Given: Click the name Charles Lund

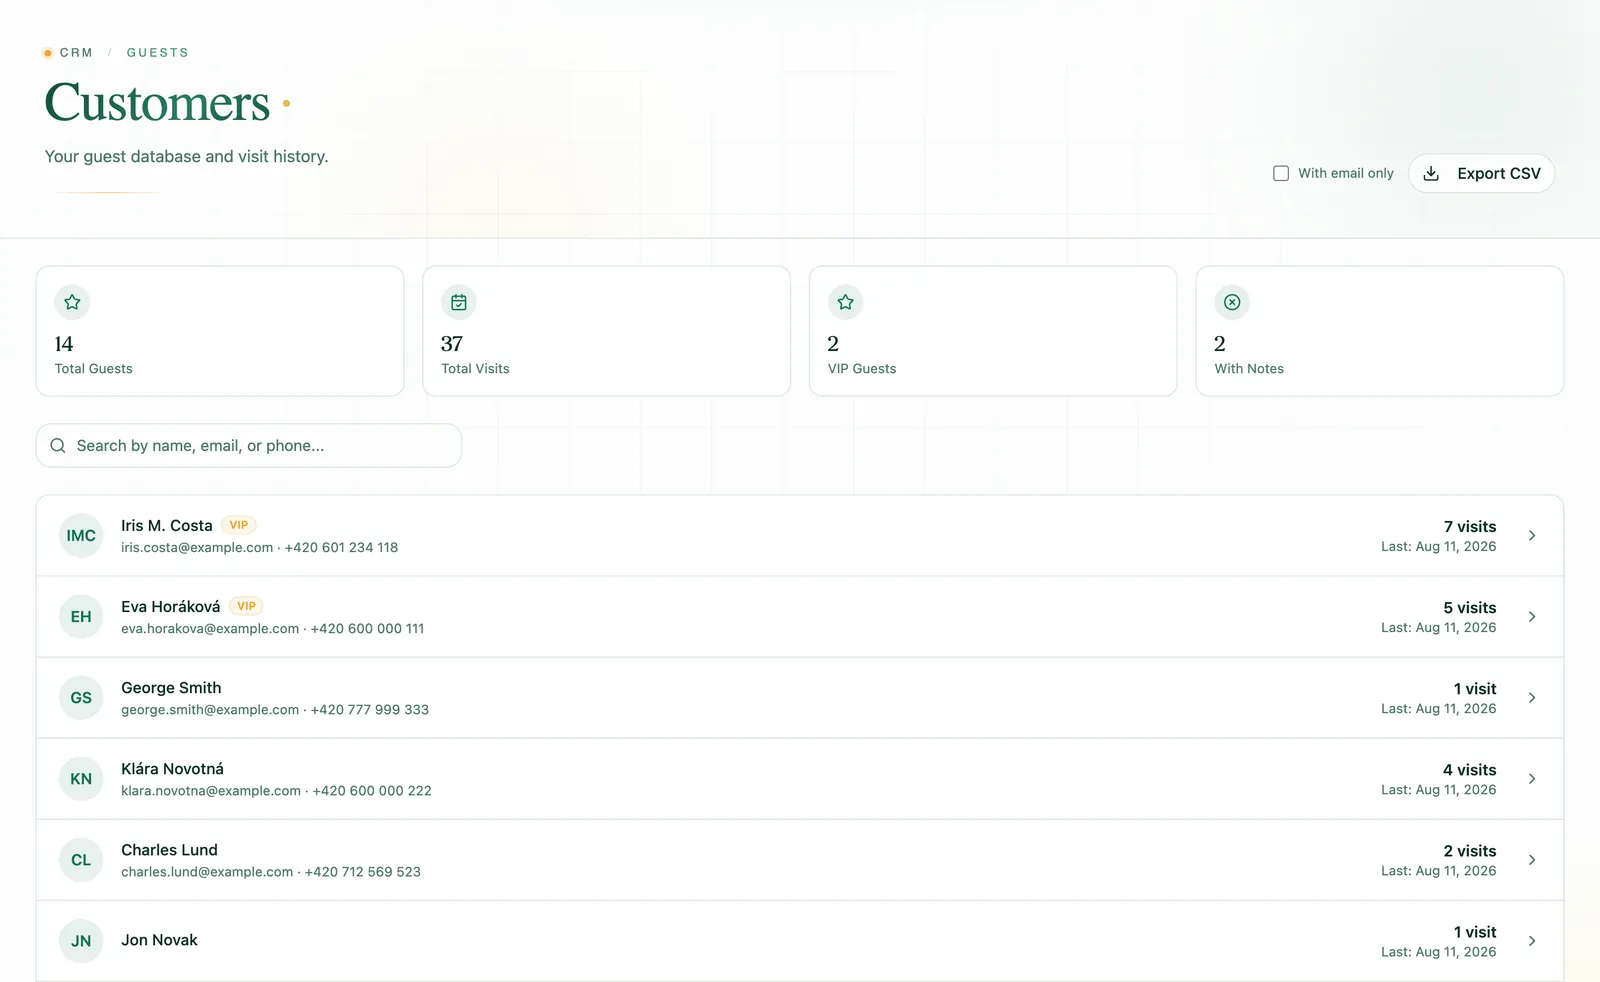Looking at the screenshot, I should click(169, 850).
